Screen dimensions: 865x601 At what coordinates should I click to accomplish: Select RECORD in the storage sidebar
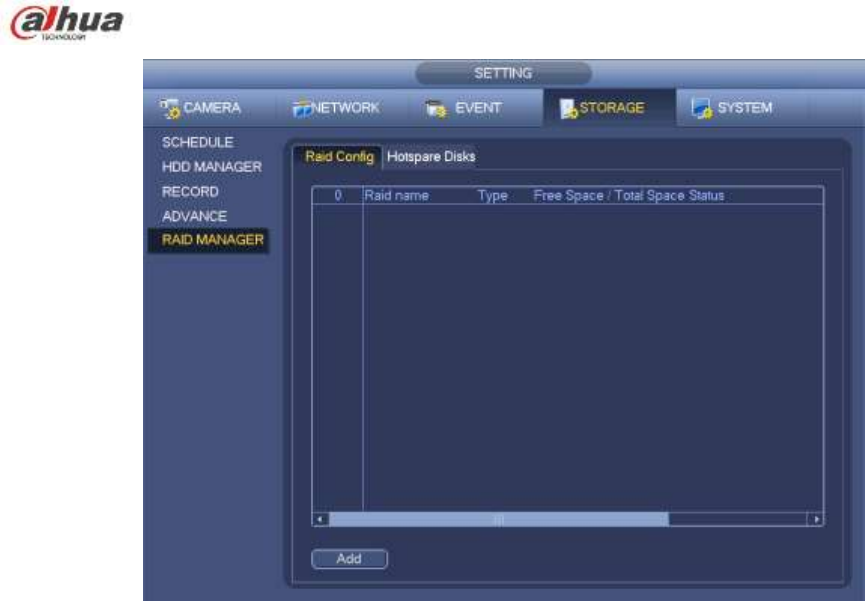pos(190,192)
